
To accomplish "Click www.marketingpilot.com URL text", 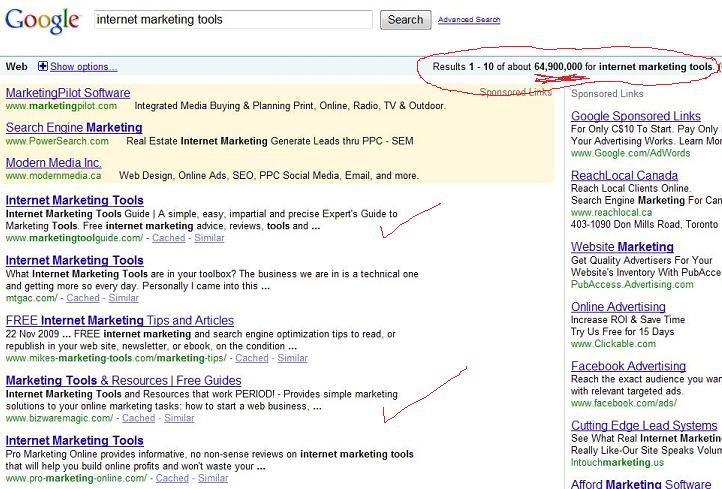I will tap(61, 106).
